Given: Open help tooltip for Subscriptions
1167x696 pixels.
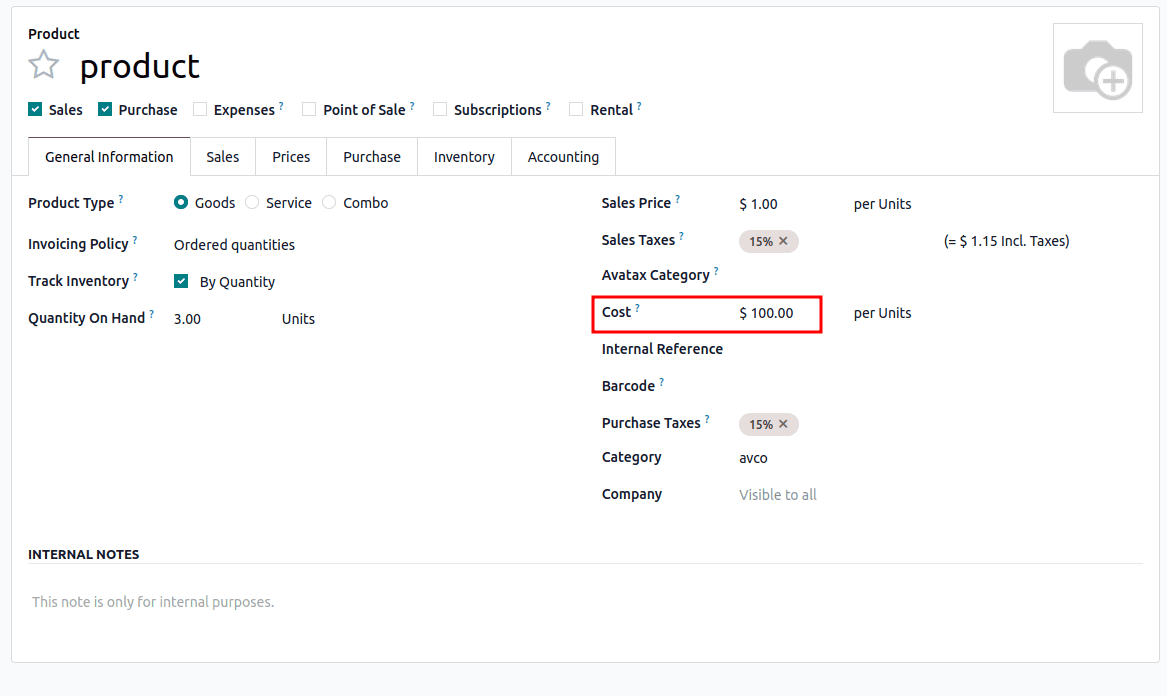Looking at the screenshot, I should (548, 106).
